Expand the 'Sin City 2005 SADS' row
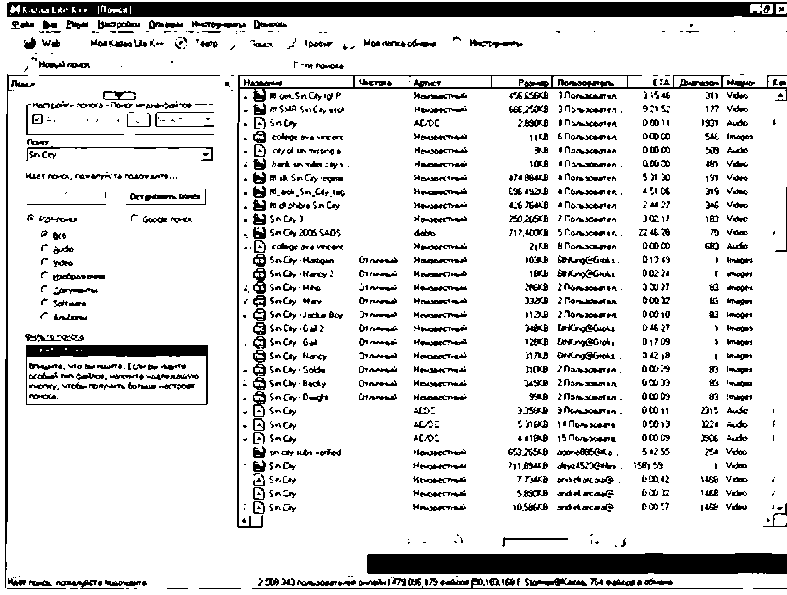This screenshot has height=595, width=787. pyautogui.click(x=245, y=233)
